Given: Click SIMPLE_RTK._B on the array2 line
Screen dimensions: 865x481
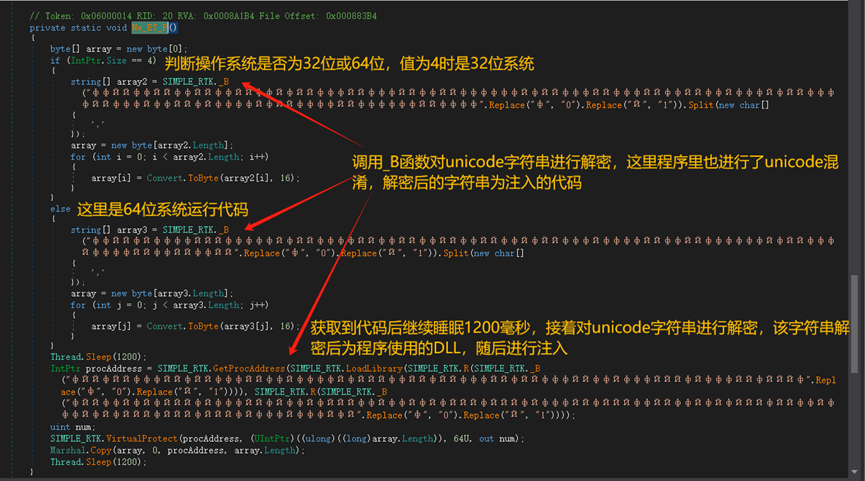Looking at the screenshot, I should [195, 82].
